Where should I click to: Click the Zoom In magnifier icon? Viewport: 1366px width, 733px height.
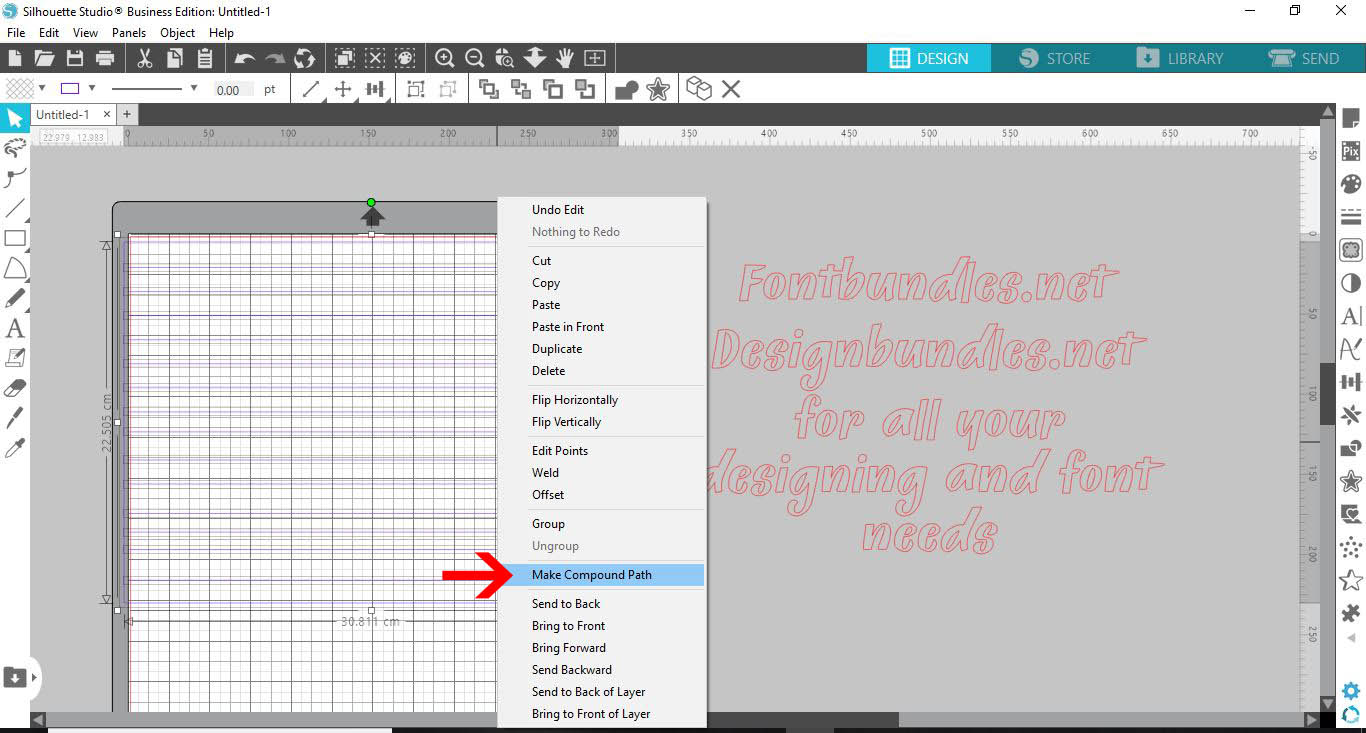tap(445, 58)
